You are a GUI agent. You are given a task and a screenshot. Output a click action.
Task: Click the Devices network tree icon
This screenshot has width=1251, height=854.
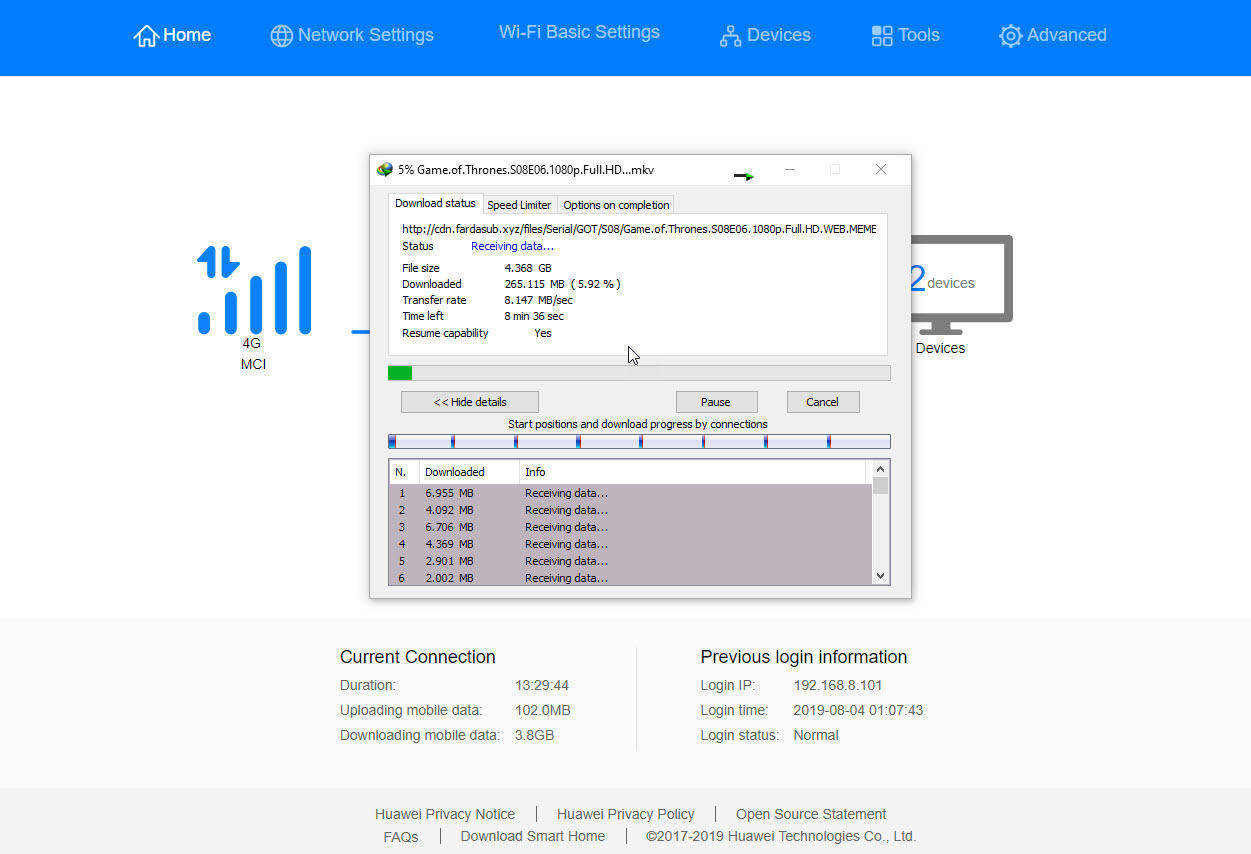point(731,36)
